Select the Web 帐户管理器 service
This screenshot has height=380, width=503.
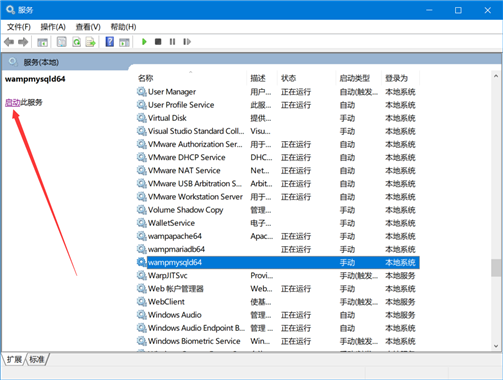pos(278,289)
